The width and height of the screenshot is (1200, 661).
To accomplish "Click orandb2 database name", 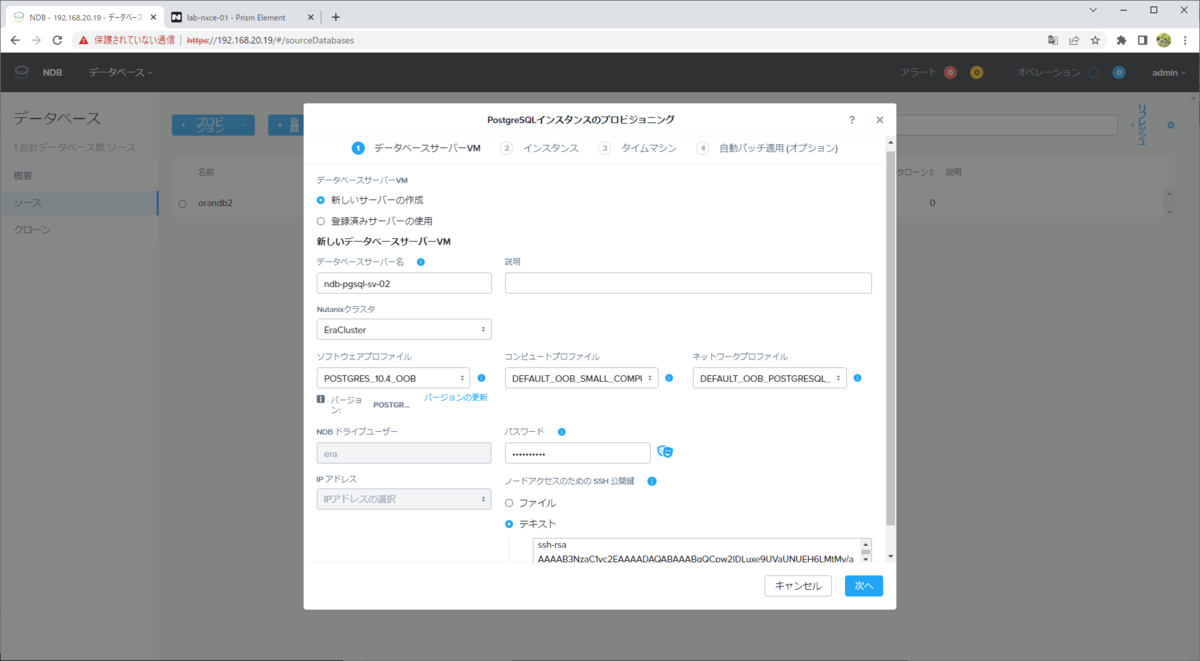I will click(x=216, y=203).
